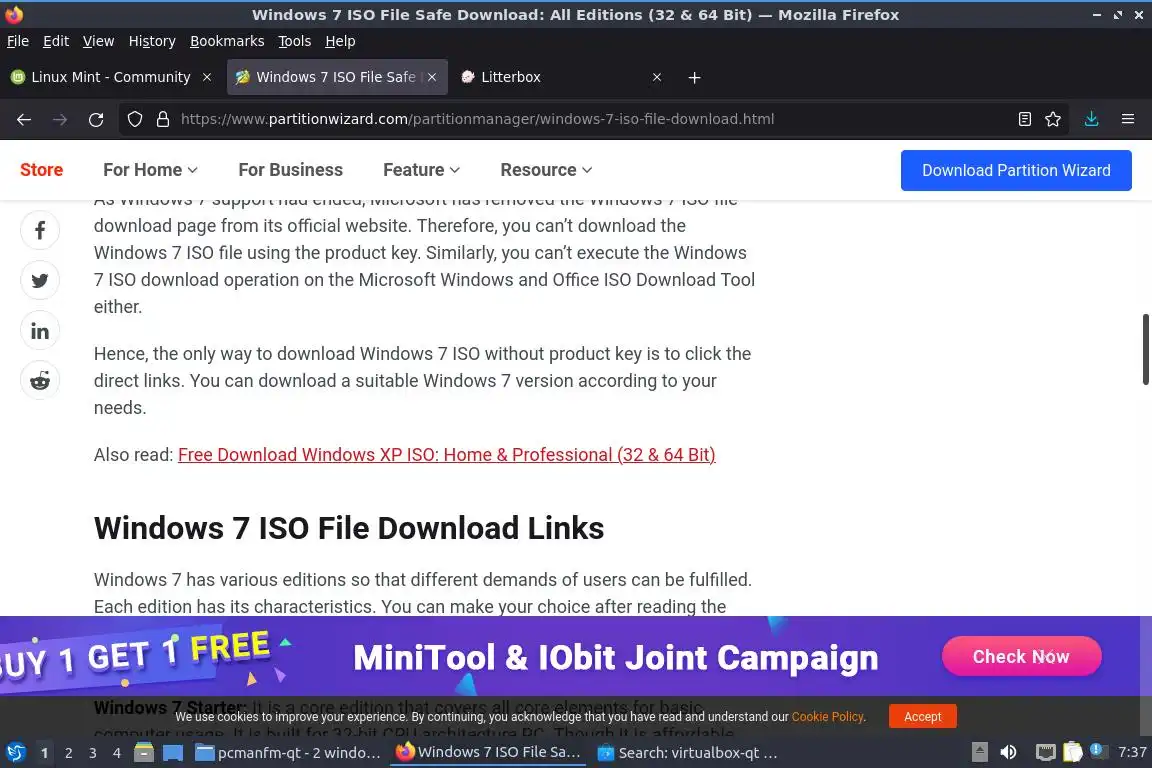Open a new tab with plus button

pos(694,77)
